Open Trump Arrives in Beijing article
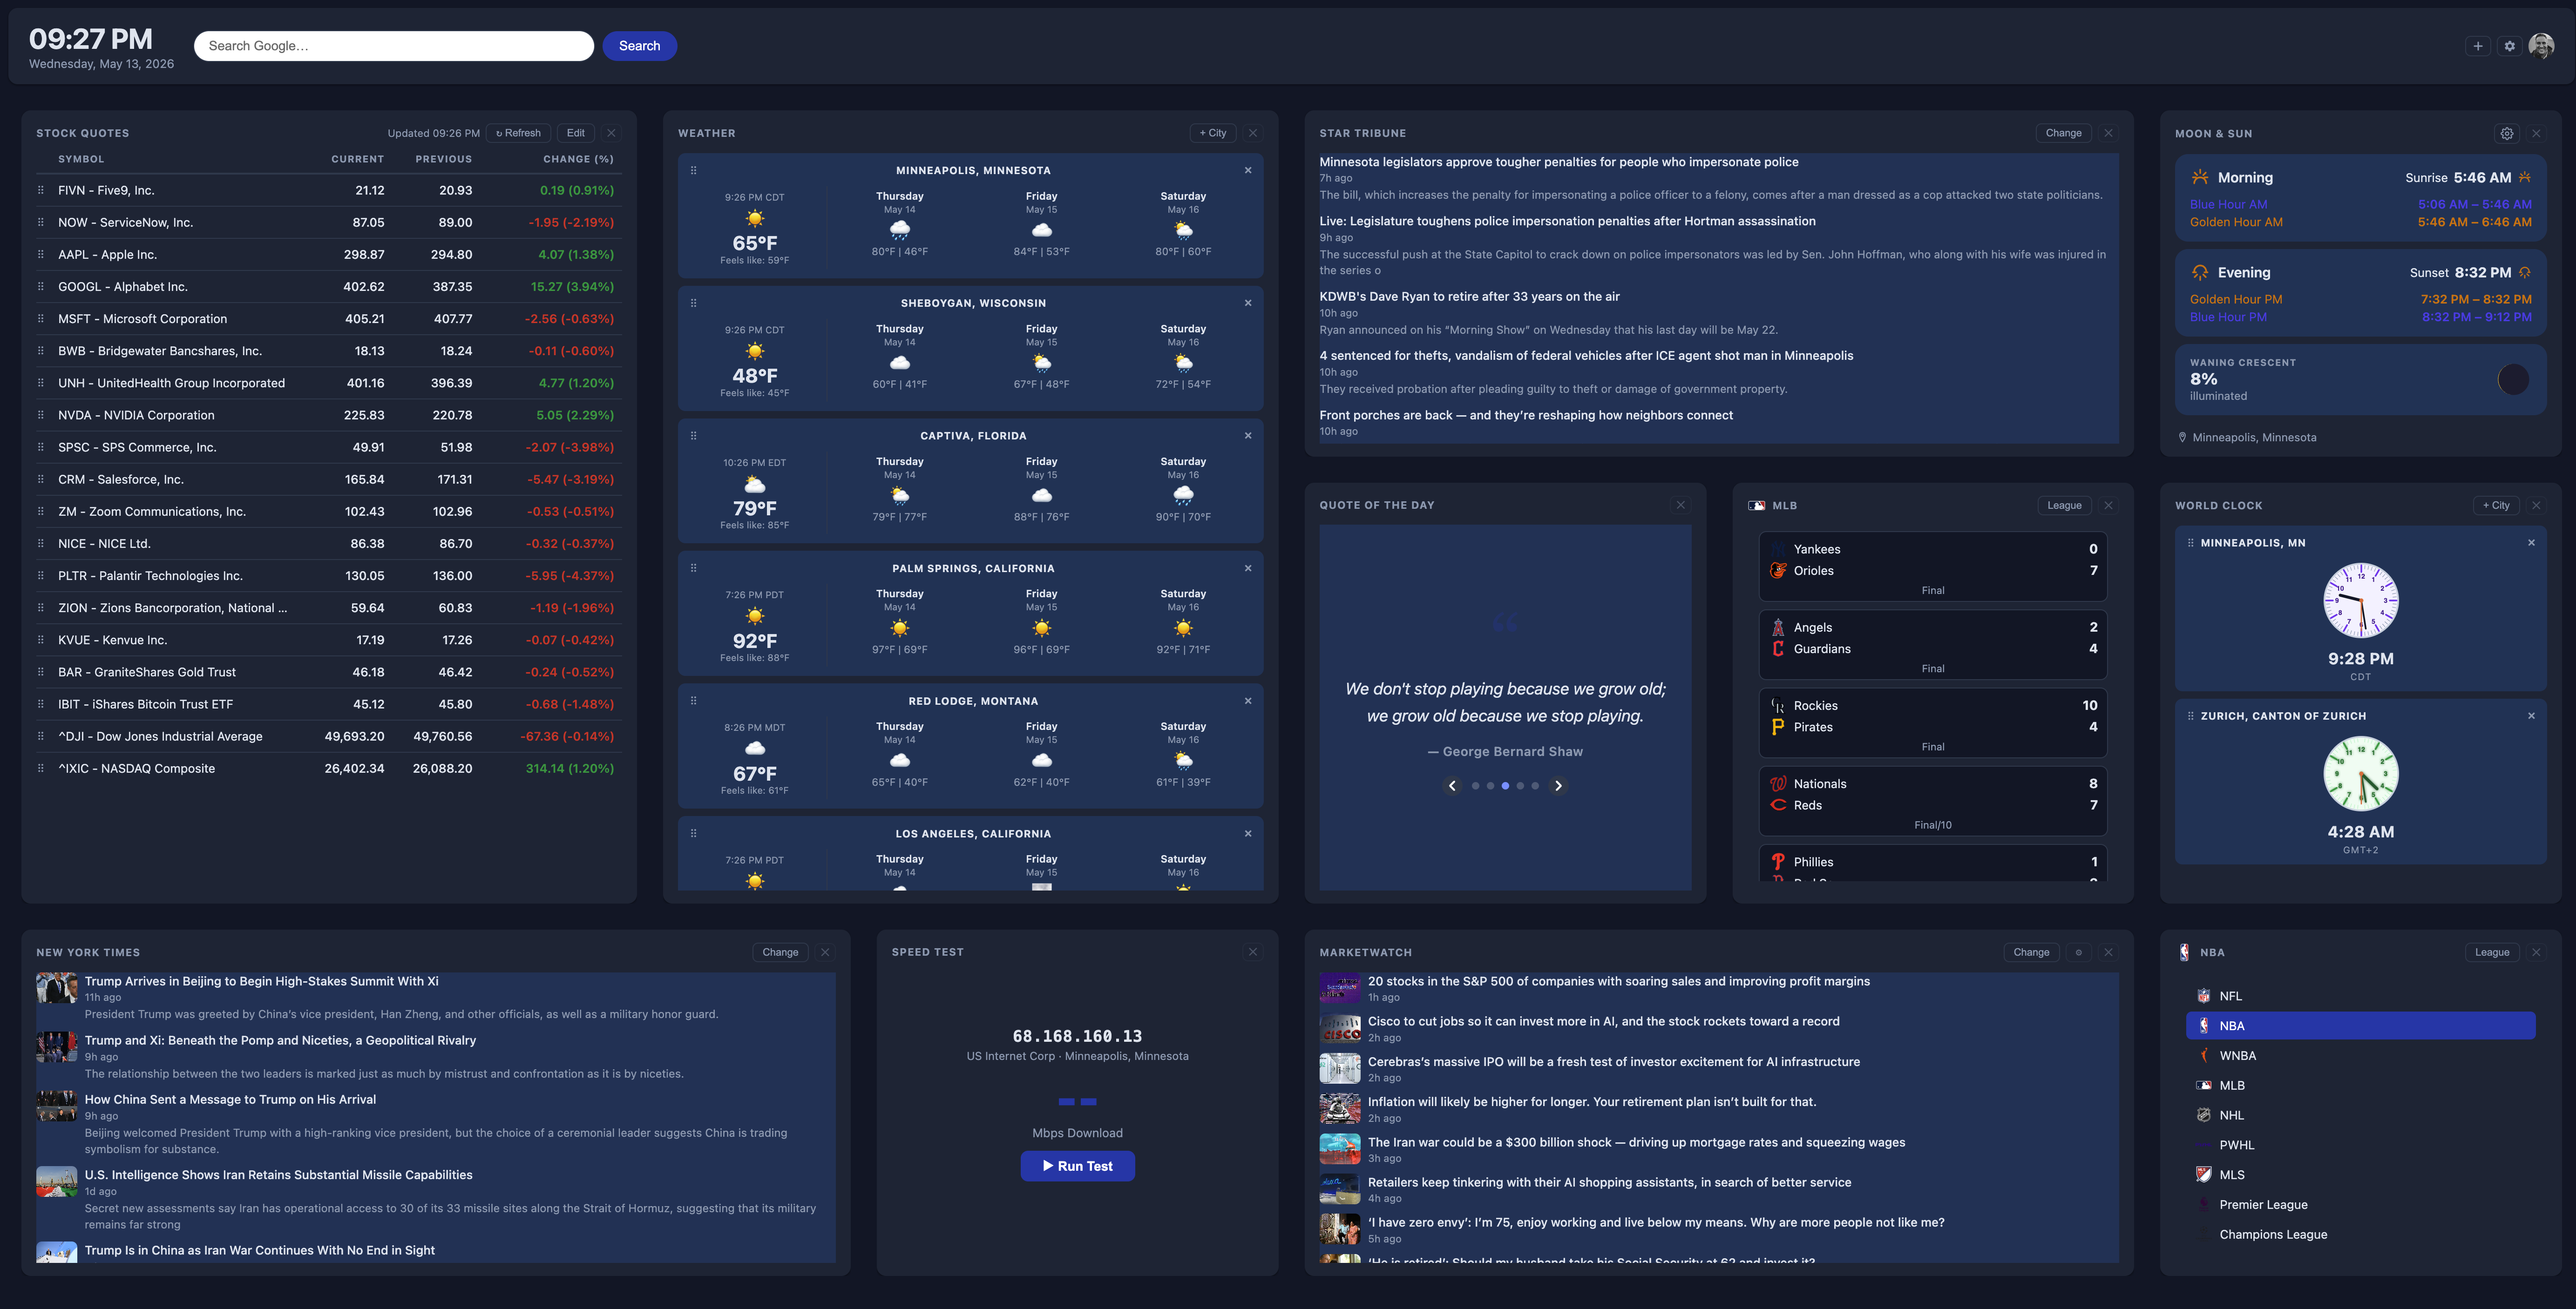 pyautogui.click(x=261, y=982)
